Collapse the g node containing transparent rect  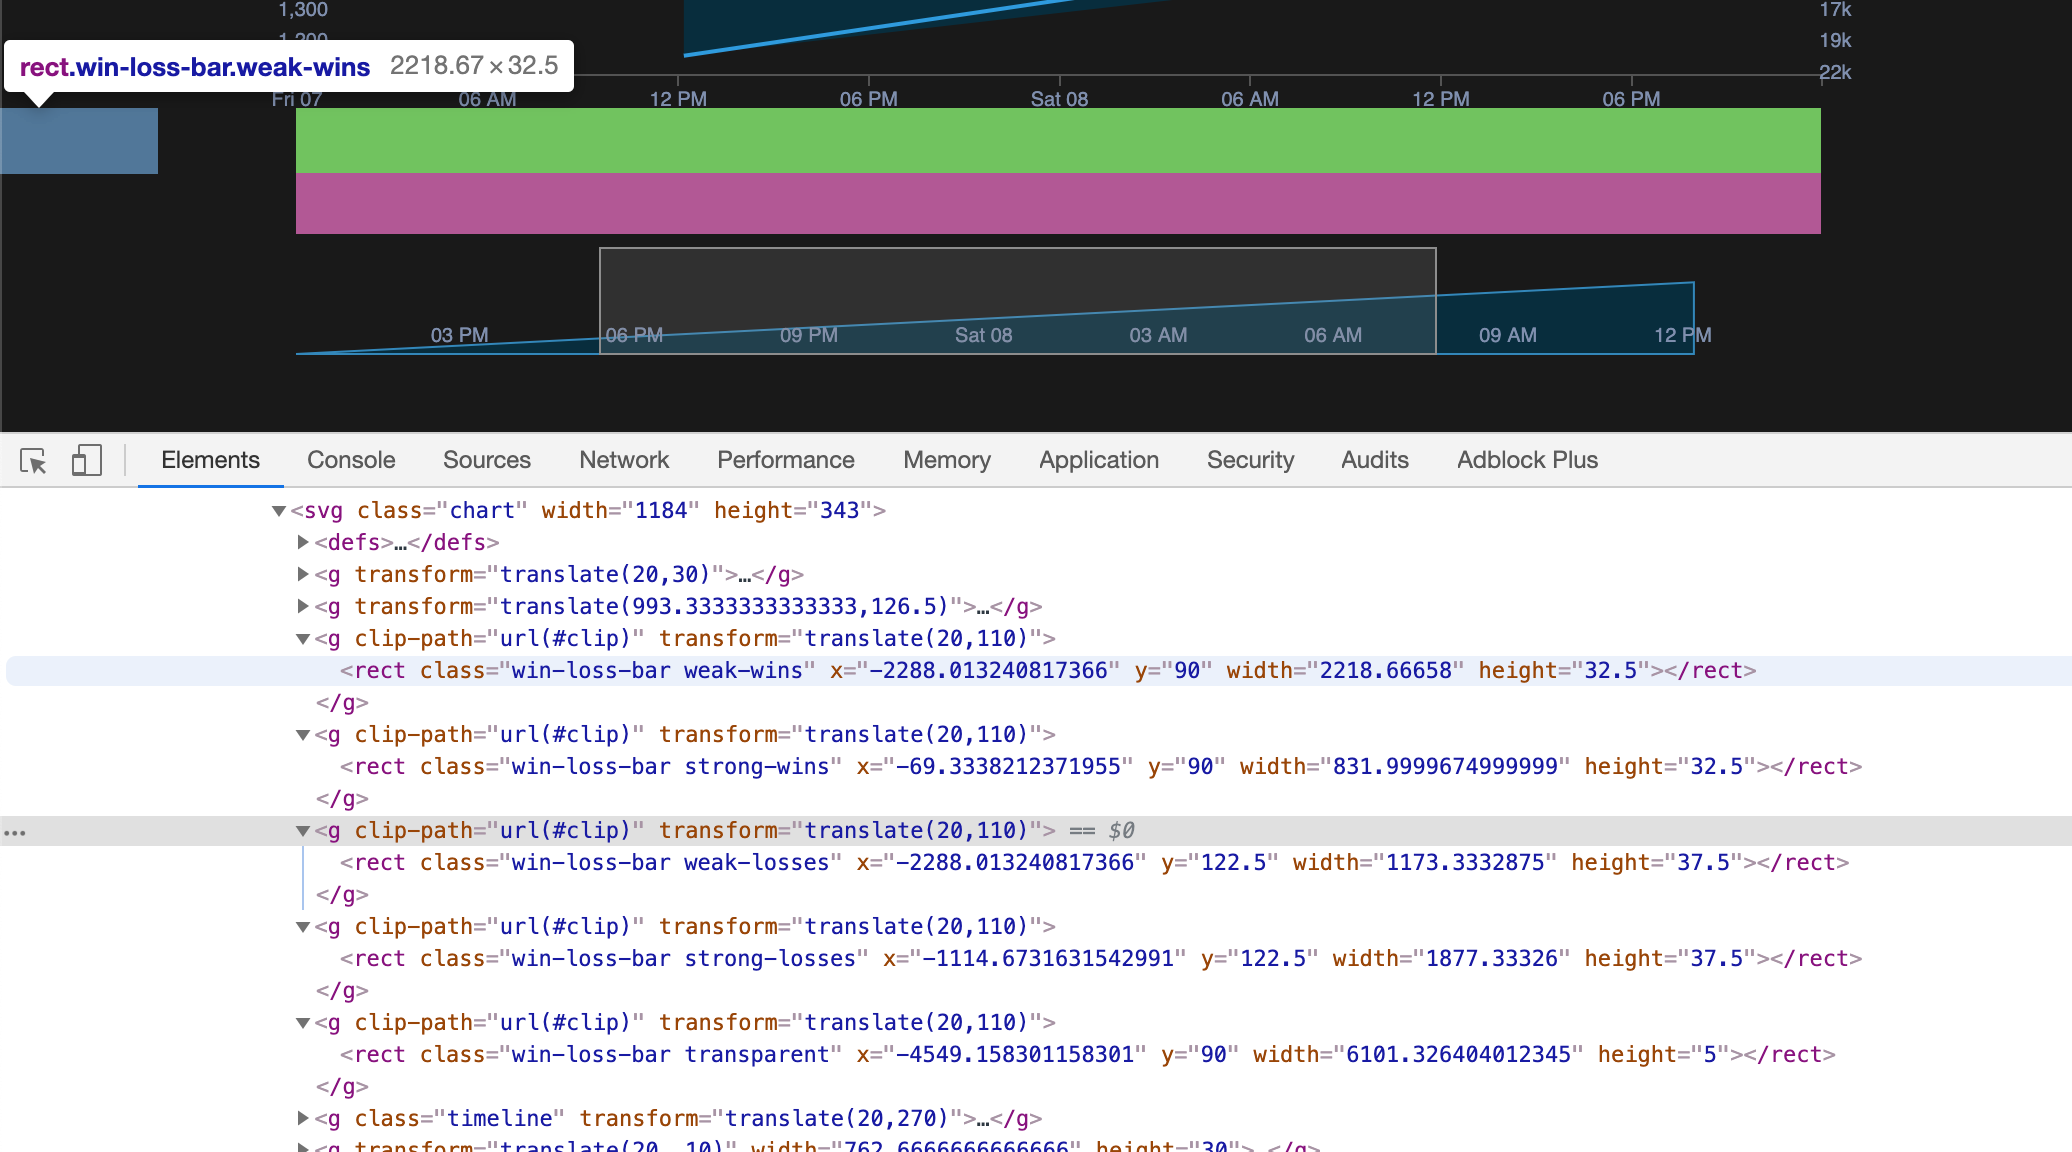pyautogui.click(x=303, y=1023)
